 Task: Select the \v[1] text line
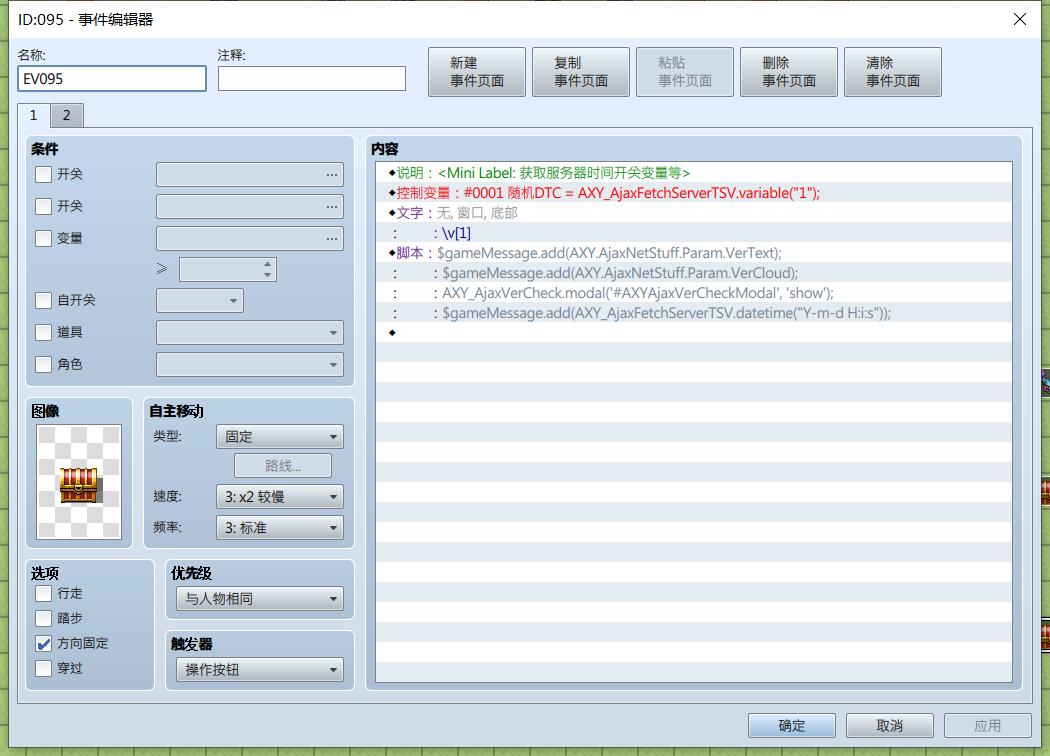[694, 233]
